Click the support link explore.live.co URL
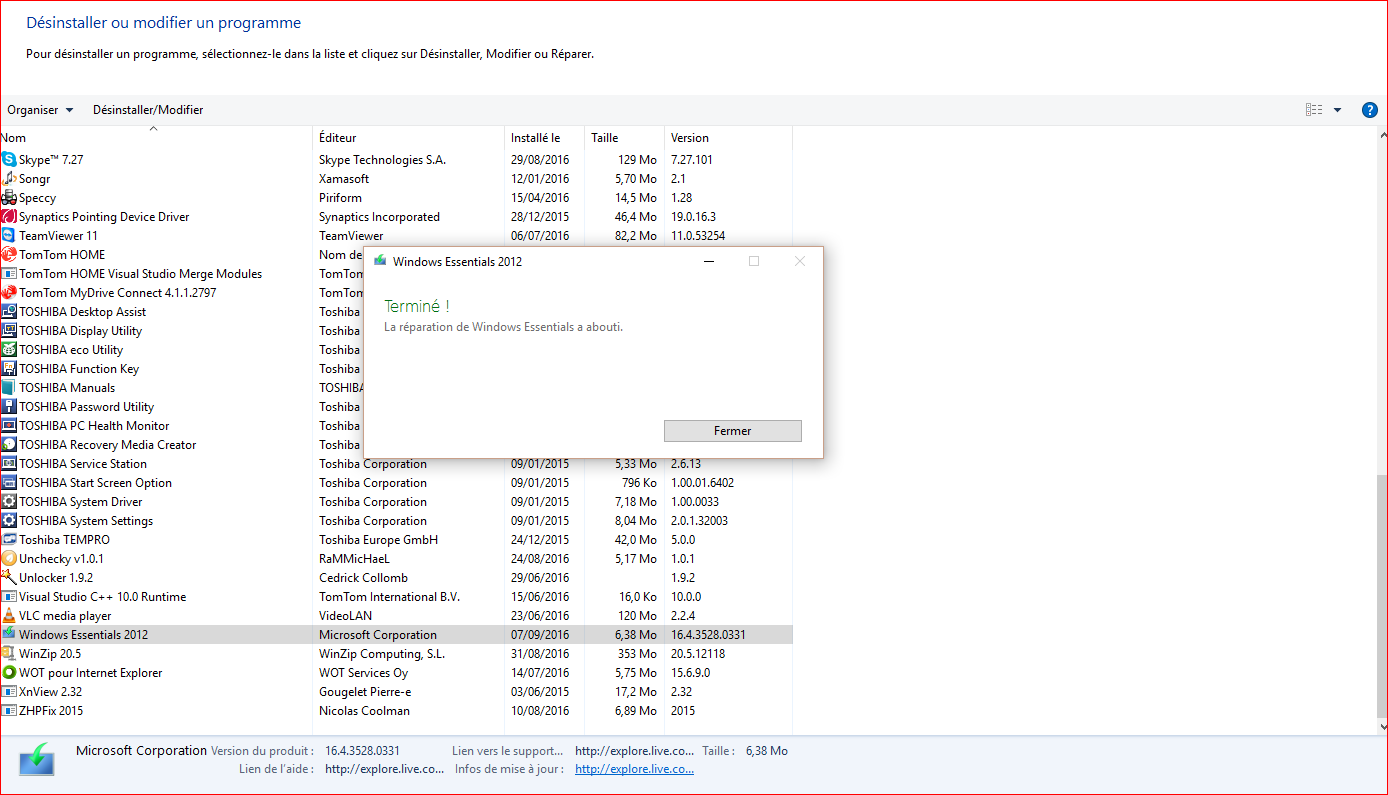The width and height of the screenshot is (1388, 795). (x=634, y=751)
